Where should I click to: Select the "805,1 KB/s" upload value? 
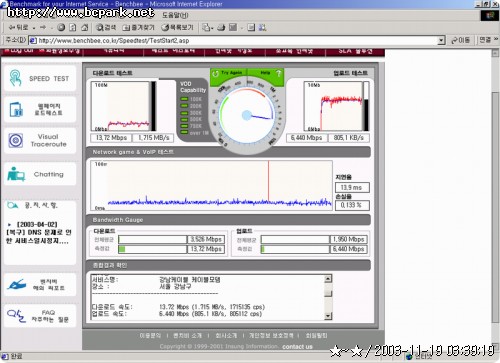349,138
